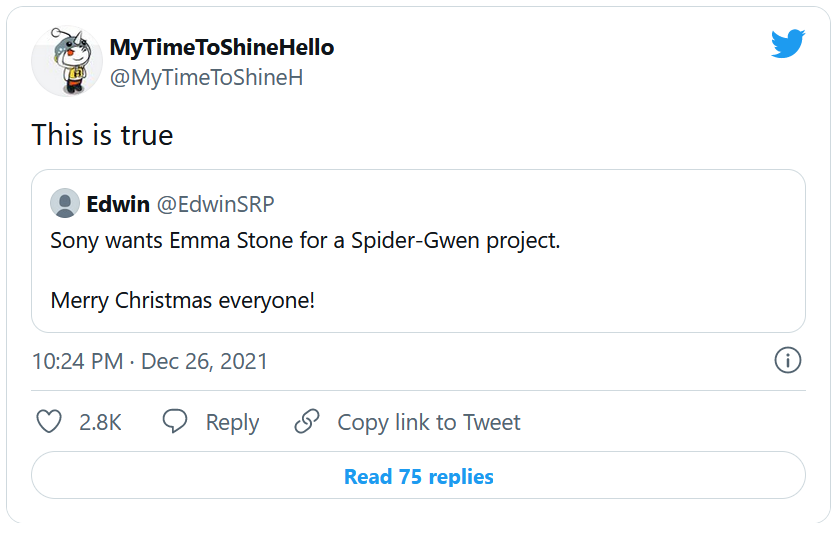Click the 2.8K likes count
This screenshot has height=535, width=838.
(100, 423)
